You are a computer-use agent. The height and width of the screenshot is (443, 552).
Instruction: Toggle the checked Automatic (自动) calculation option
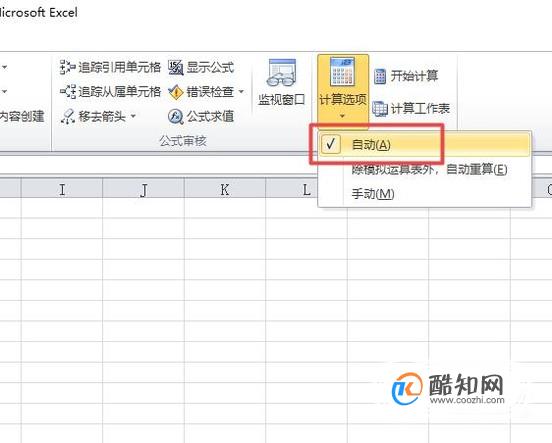click(424, 144)
